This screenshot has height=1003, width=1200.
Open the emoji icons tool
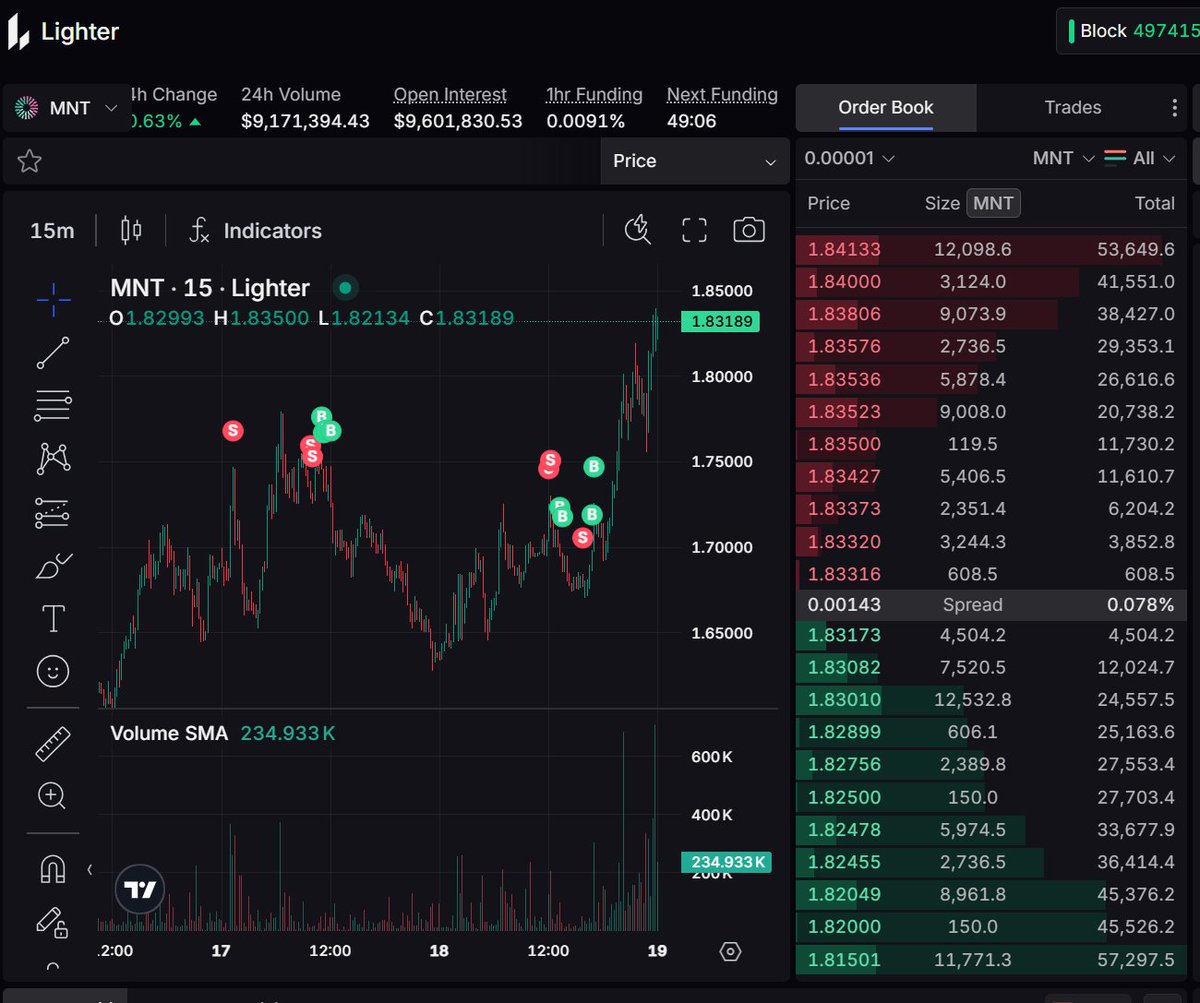[x=53, y=671]
